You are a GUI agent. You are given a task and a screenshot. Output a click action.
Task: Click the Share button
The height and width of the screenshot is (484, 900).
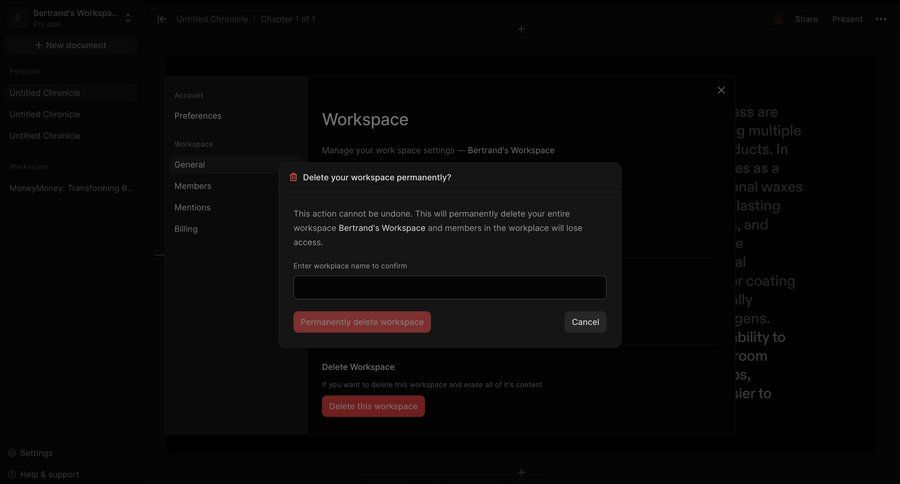tap(806, 19)
